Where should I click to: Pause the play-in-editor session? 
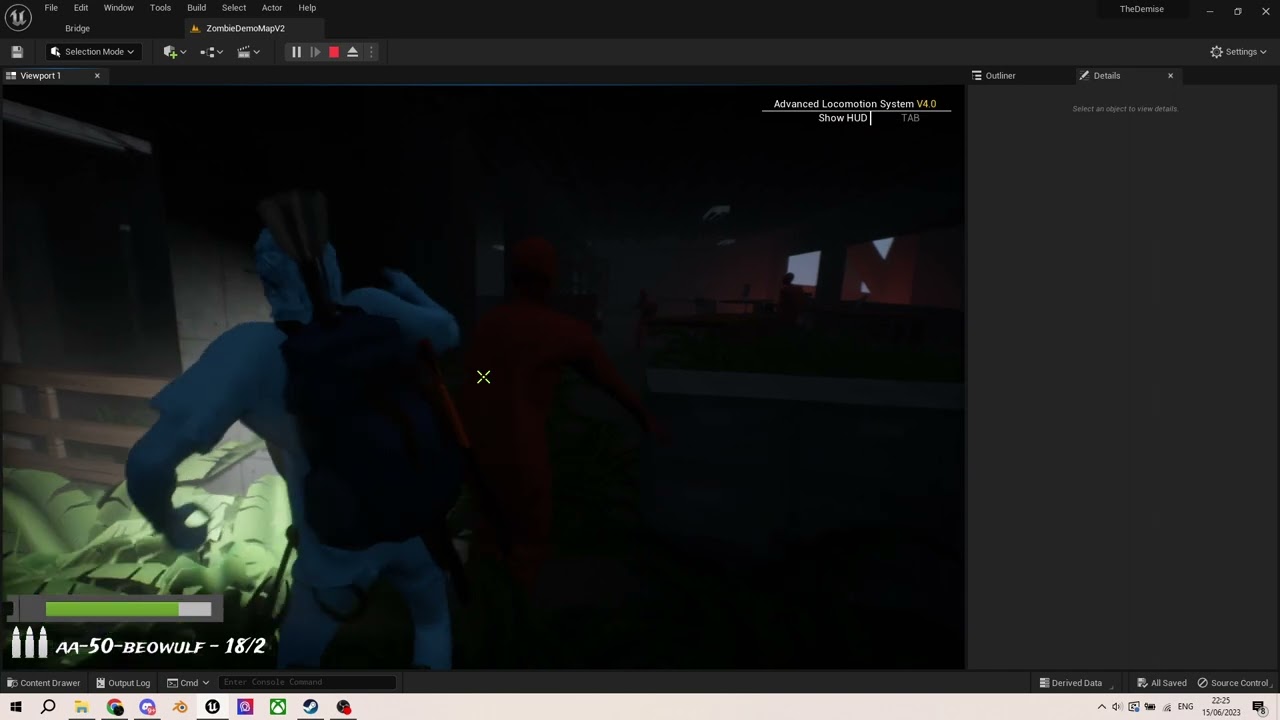point(296,52)
